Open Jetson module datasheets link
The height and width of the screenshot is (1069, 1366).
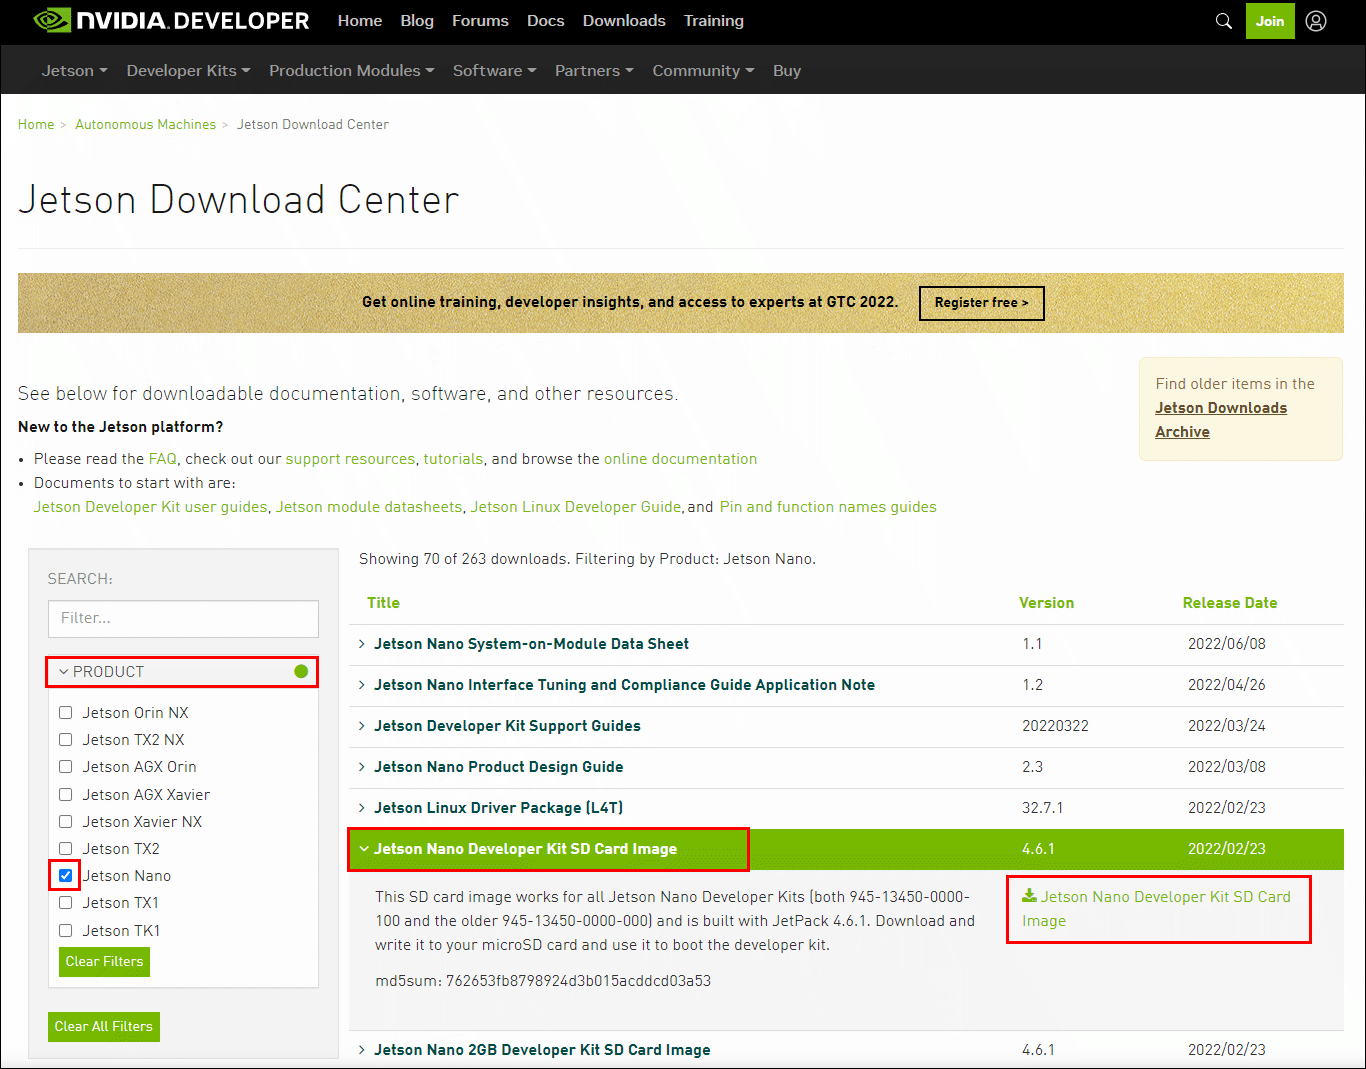369,507
